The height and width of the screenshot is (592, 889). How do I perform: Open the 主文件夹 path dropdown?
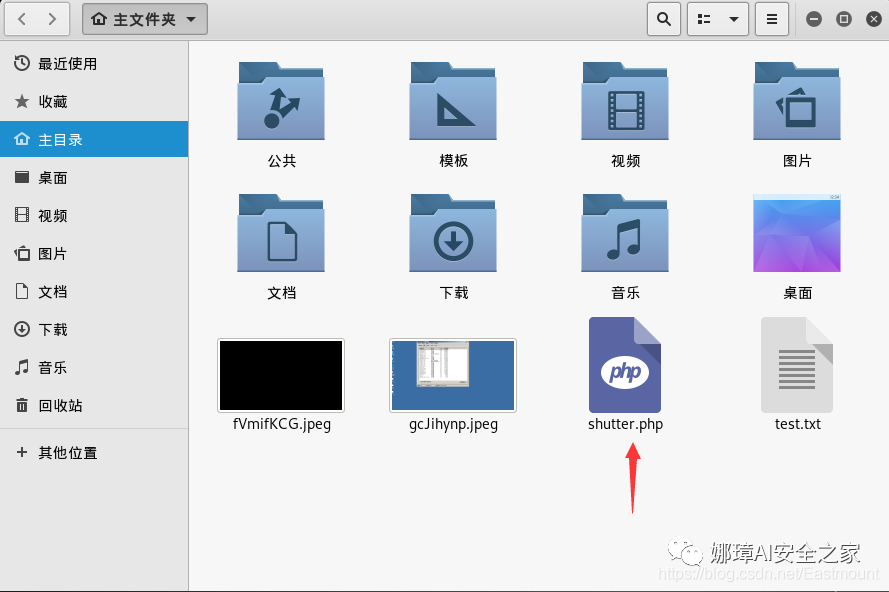[145, 19]
